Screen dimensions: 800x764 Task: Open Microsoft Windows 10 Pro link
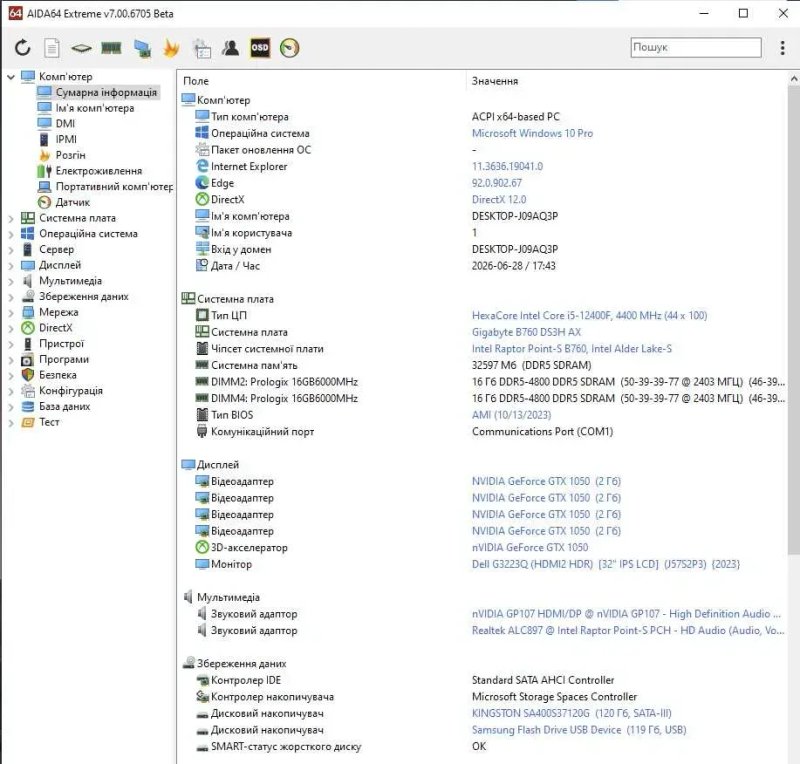(532, 133)
